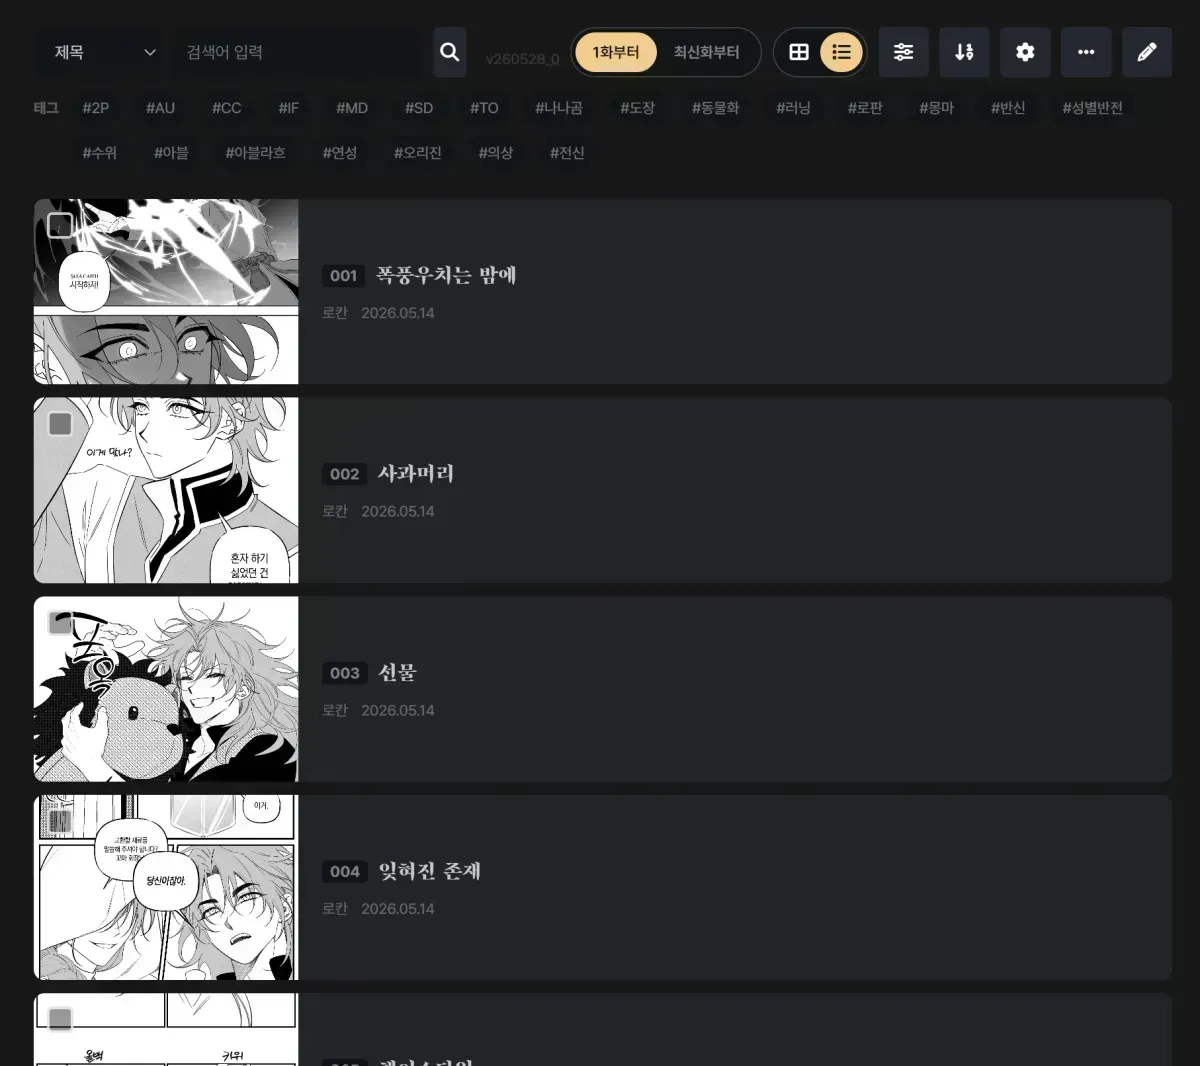The height and width of the screenshot is (1066, 1200).
Task: Filter by the #IF tag
Action: (288, 108)
